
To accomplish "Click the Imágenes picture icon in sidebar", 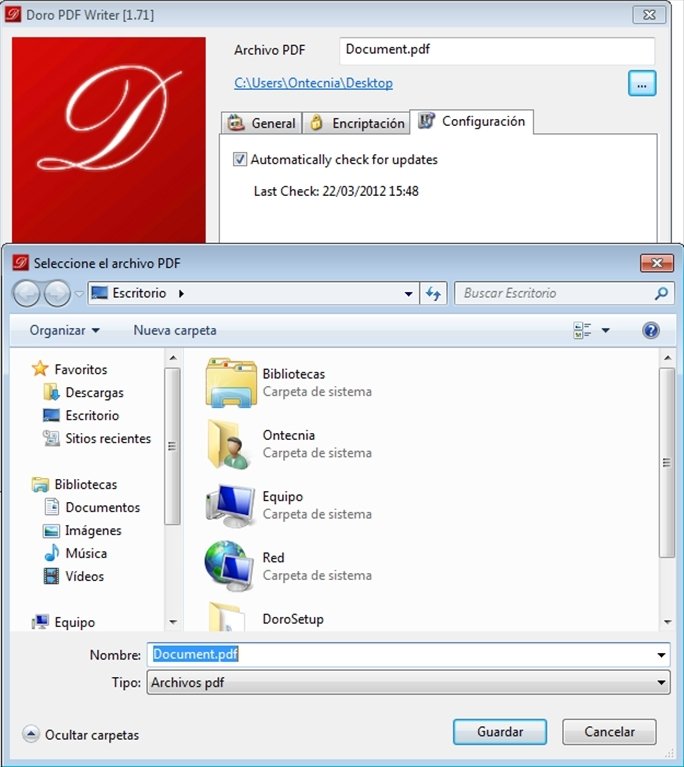I will pyautogui.click(x=51, y=530).
